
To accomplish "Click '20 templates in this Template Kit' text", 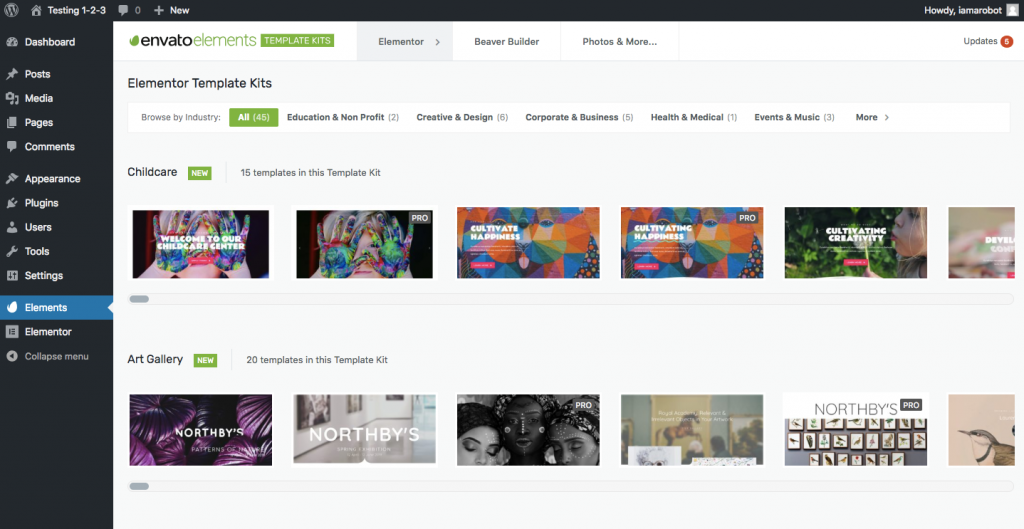I will click(x=317, y=360).
